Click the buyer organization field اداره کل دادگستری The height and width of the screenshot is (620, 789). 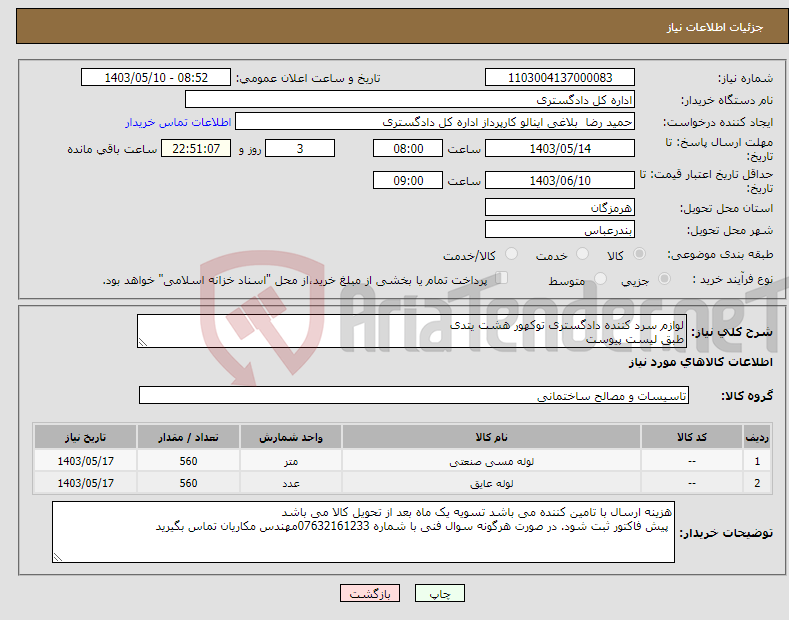[x=410, y=99]
